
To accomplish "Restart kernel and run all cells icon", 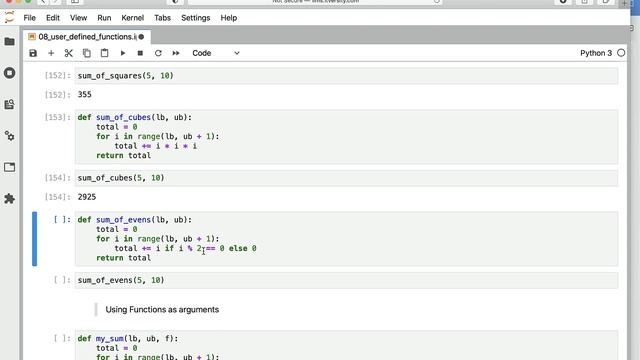I will pyautogui.click(x=176, y=53).
